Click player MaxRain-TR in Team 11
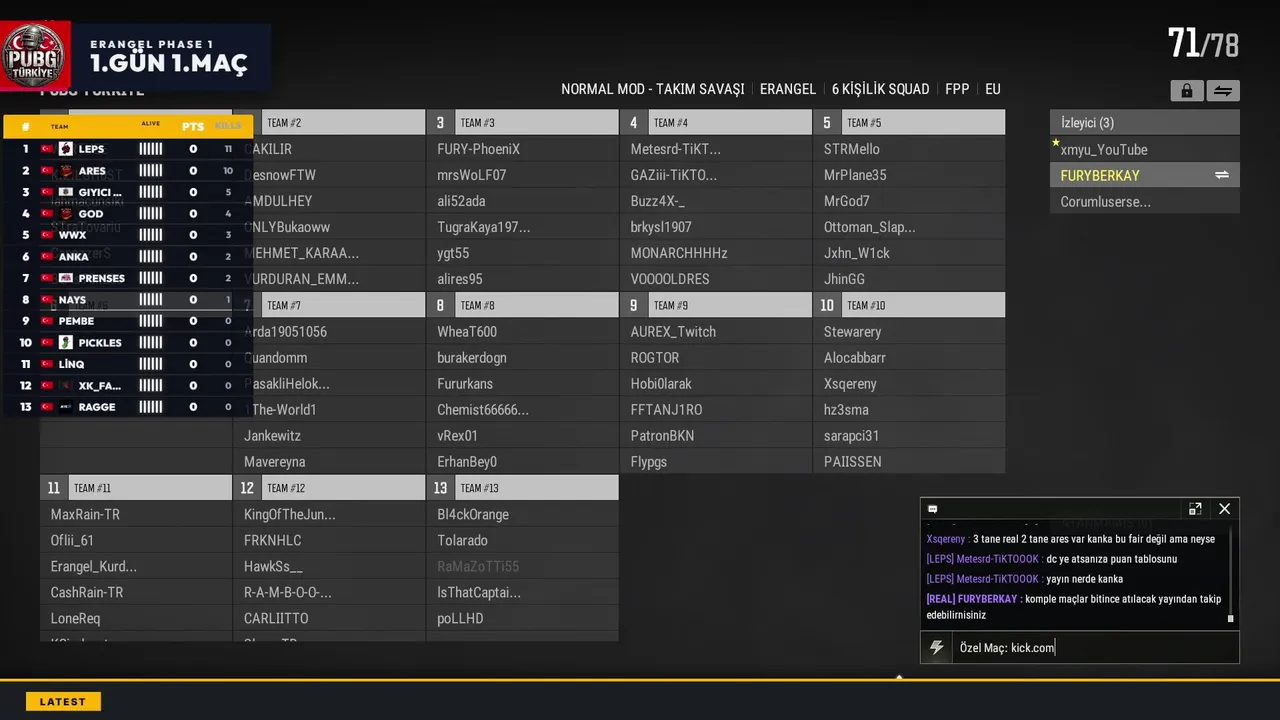Screen dimensions: 1280x720 (136, 514)
